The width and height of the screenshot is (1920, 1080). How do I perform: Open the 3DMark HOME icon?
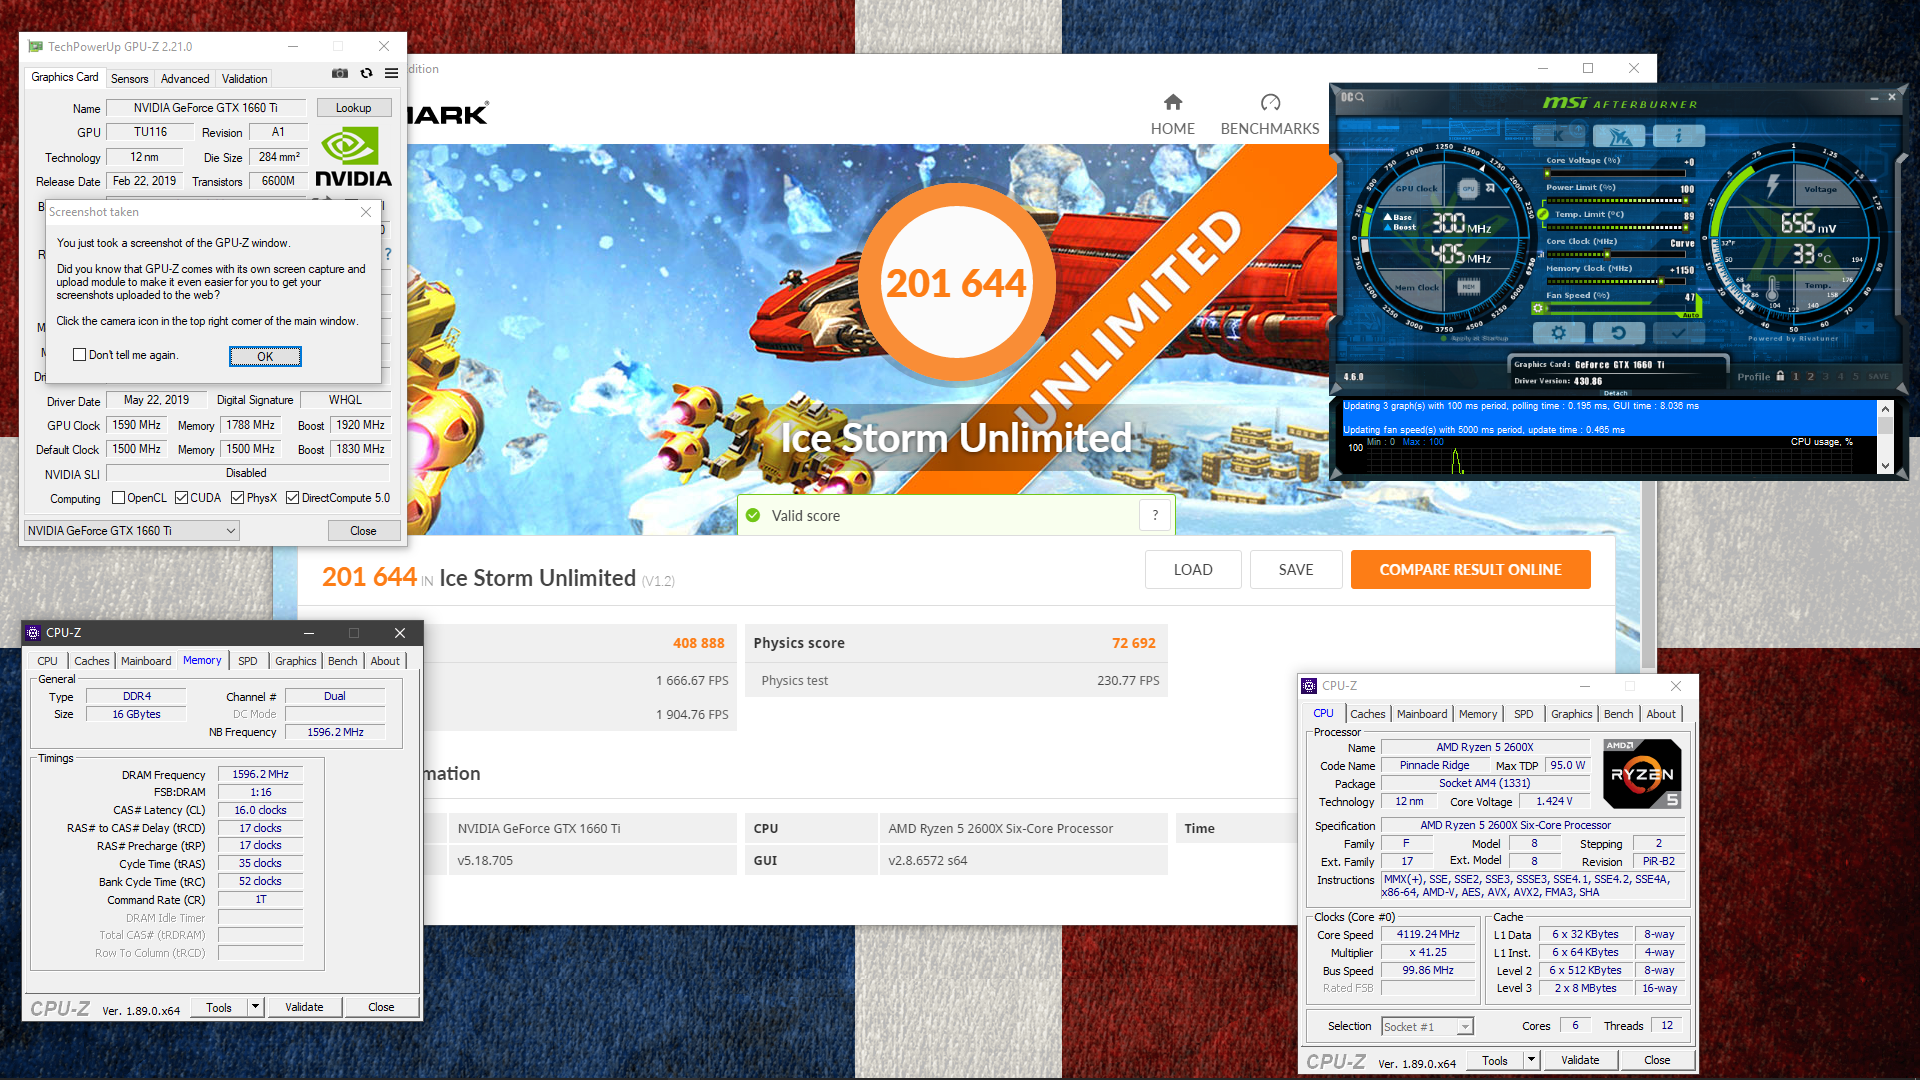[x=1173, y=102]
